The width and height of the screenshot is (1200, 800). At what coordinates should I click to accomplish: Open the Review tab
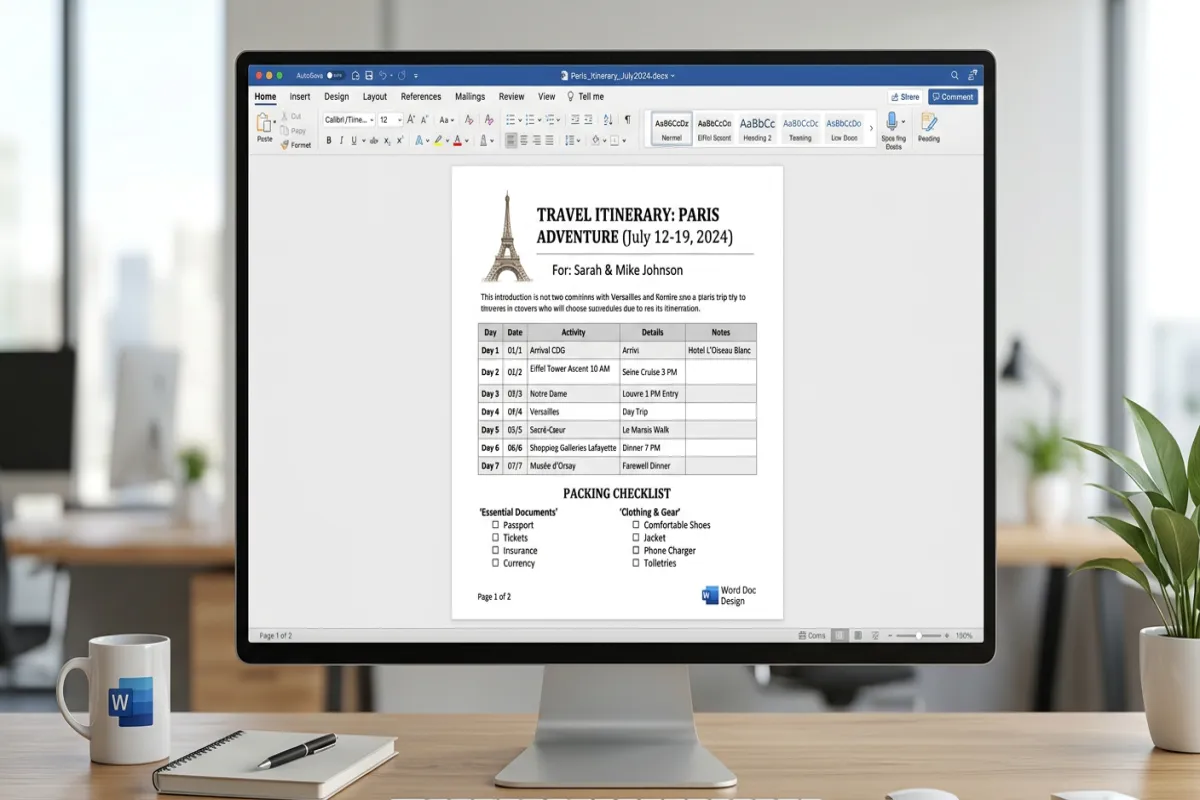(511, 96)
